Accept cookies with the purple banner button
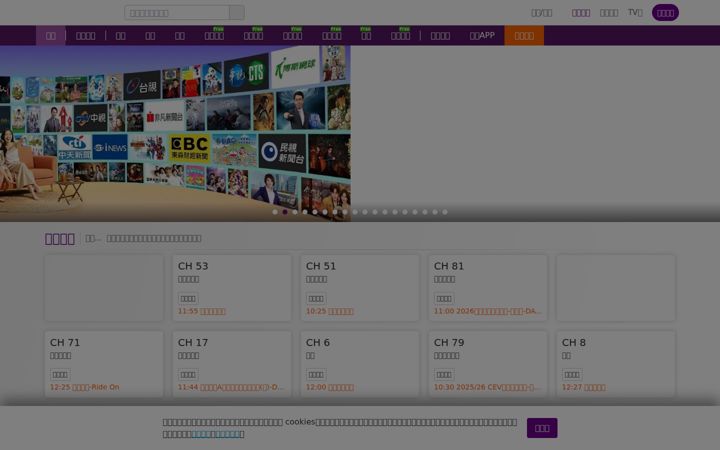This screenshot has width=720, height=450. pos(542,428)
